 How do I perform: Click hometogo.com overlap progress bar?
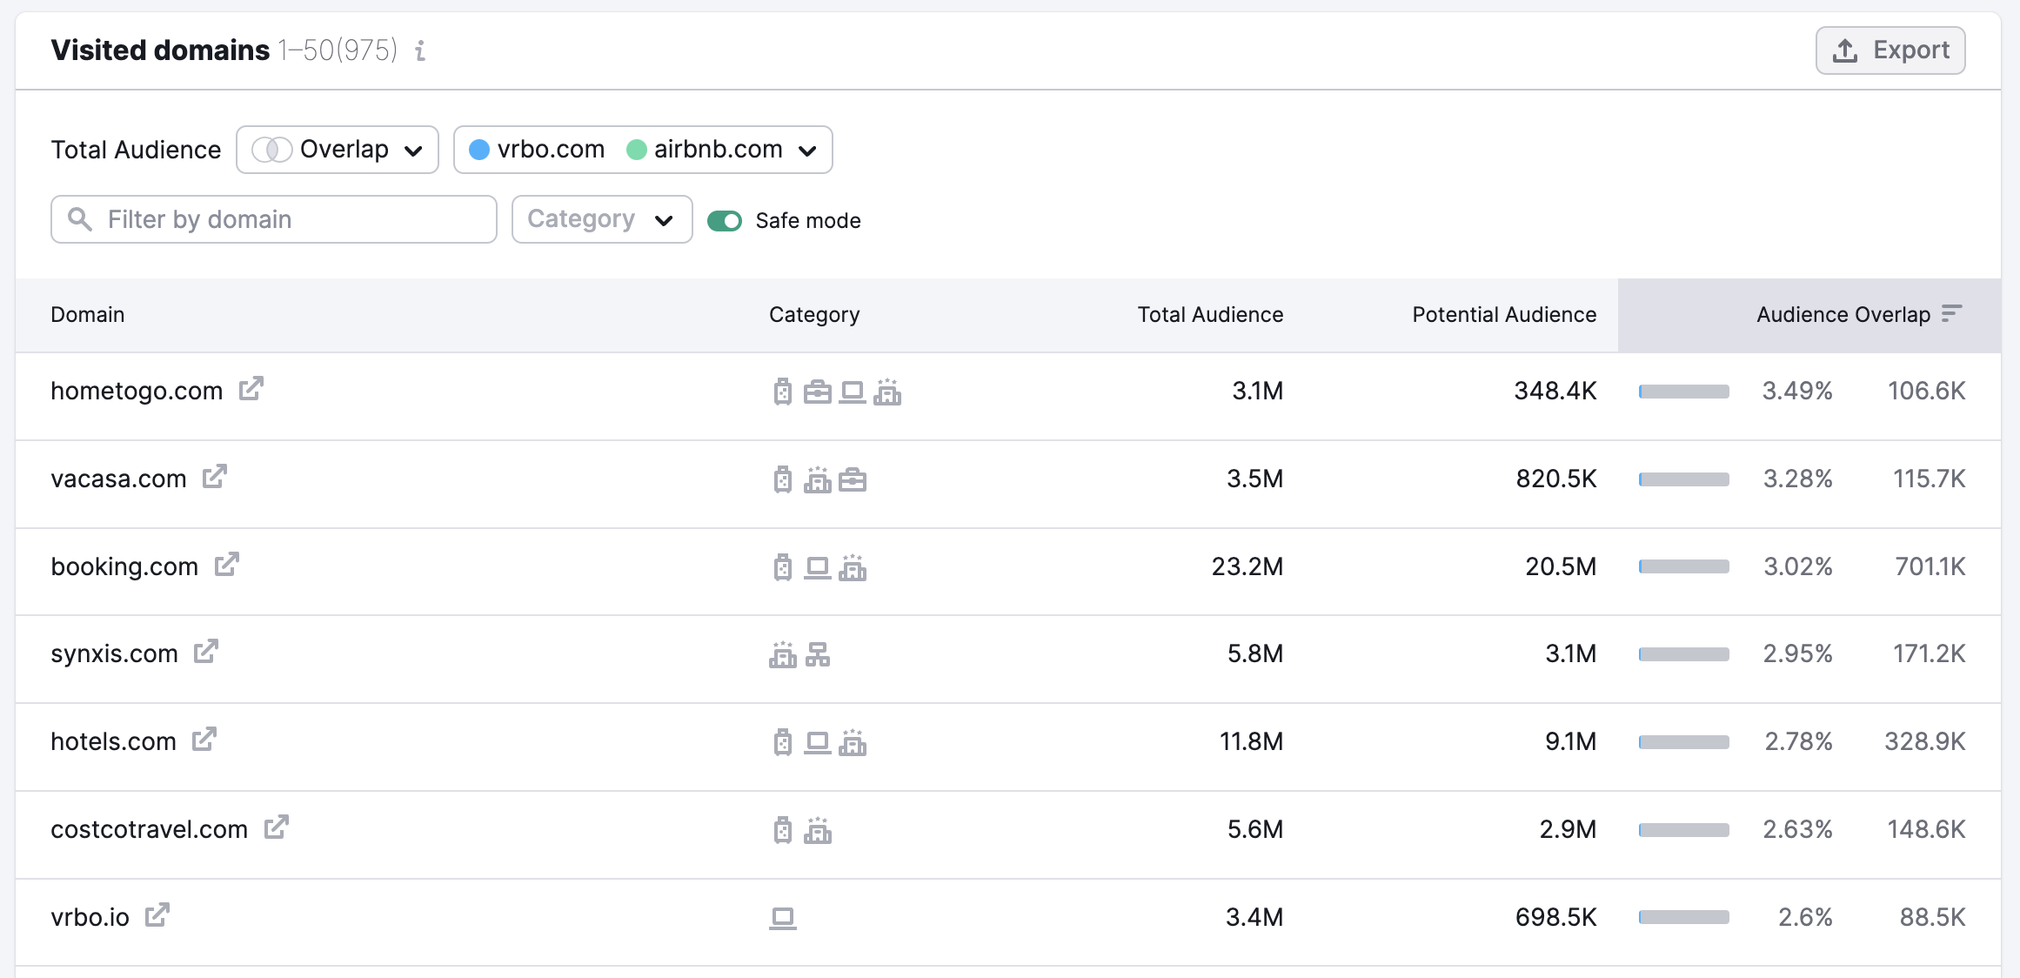pos(1684,391)
